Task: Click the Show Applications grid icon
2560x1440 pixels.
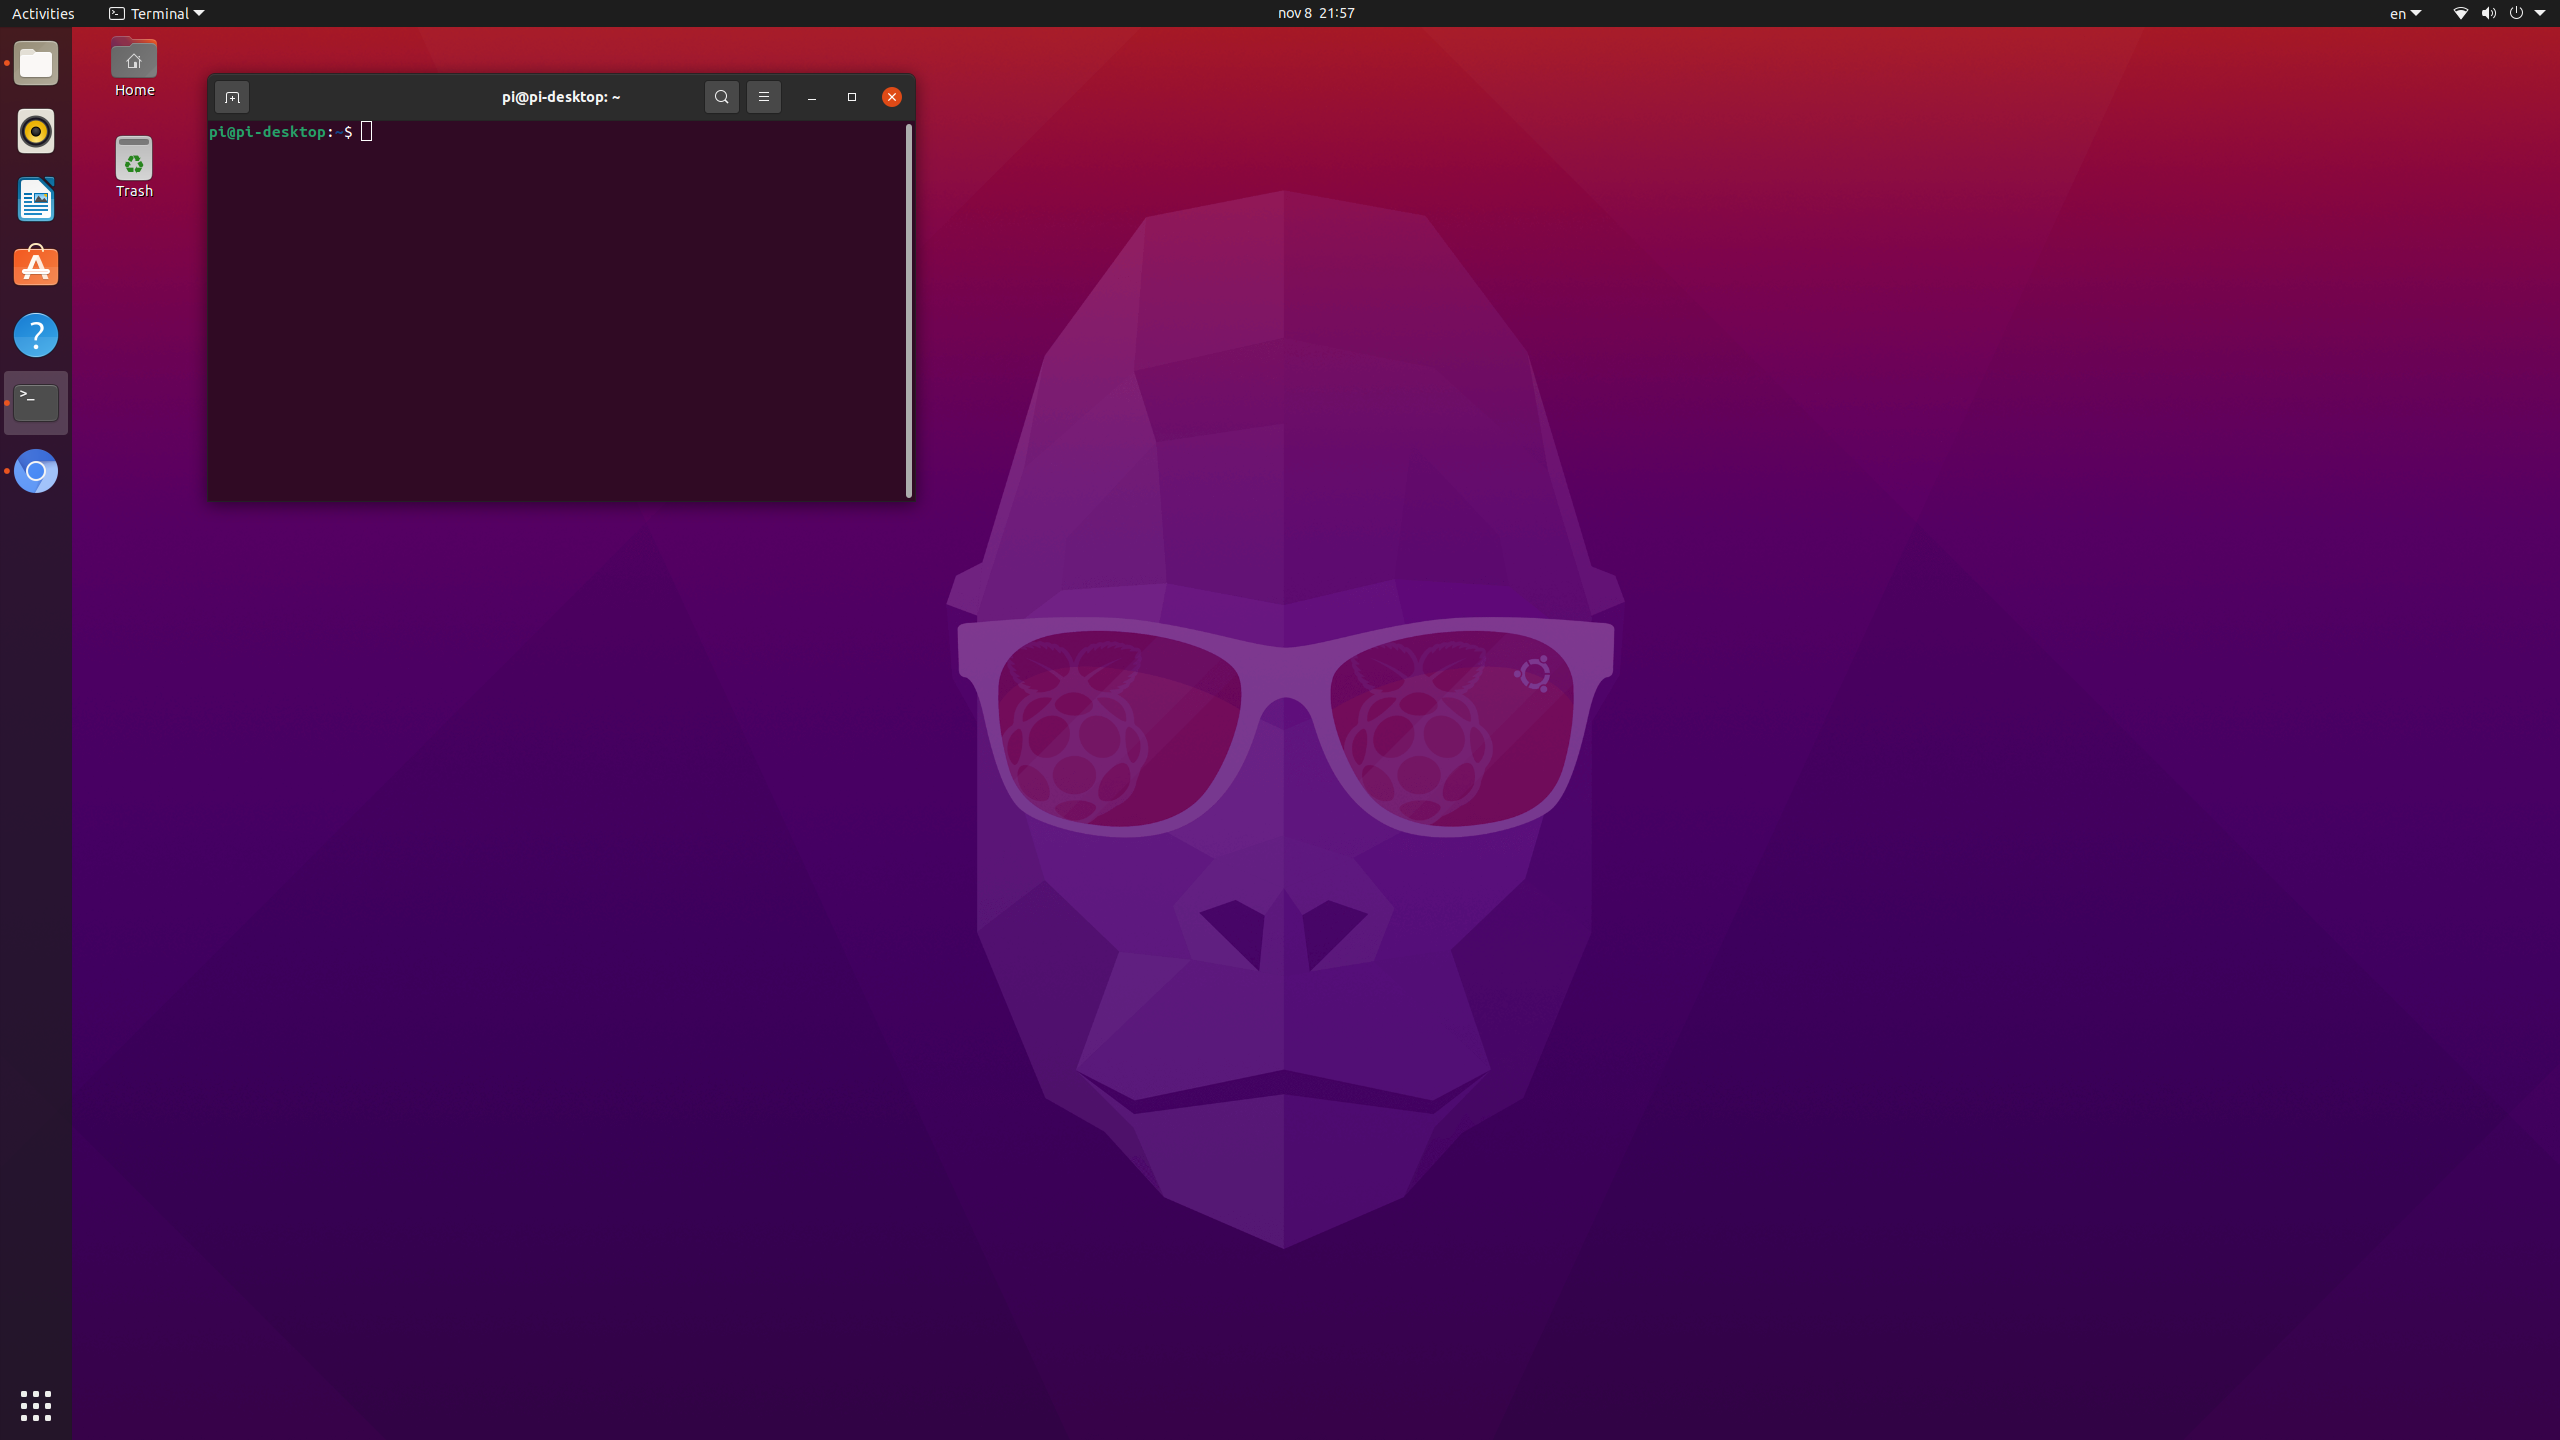Action: point(35,1403)
